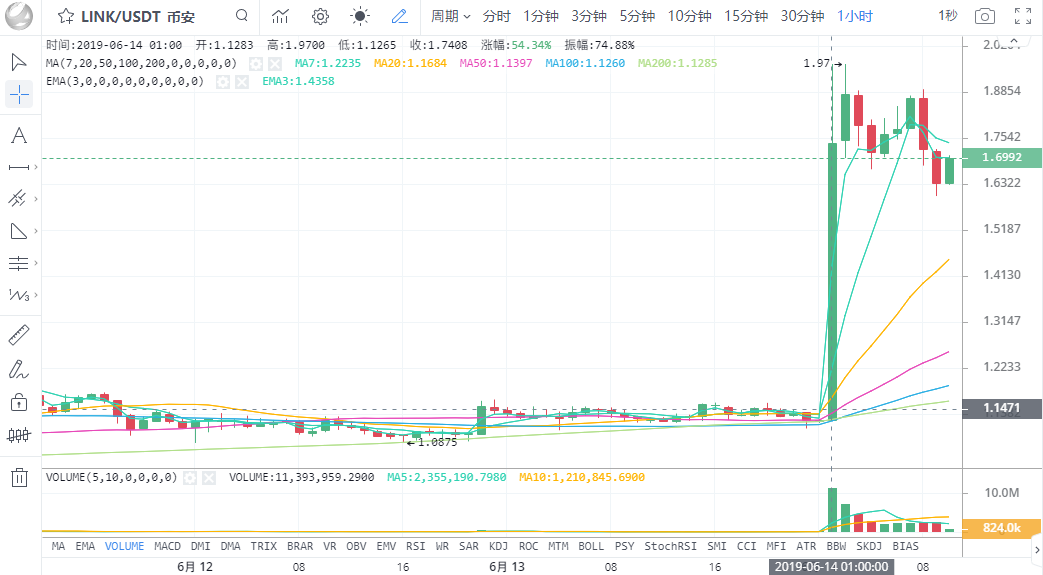
Task: Remove the MA indicator
Action: click(275, 64)
